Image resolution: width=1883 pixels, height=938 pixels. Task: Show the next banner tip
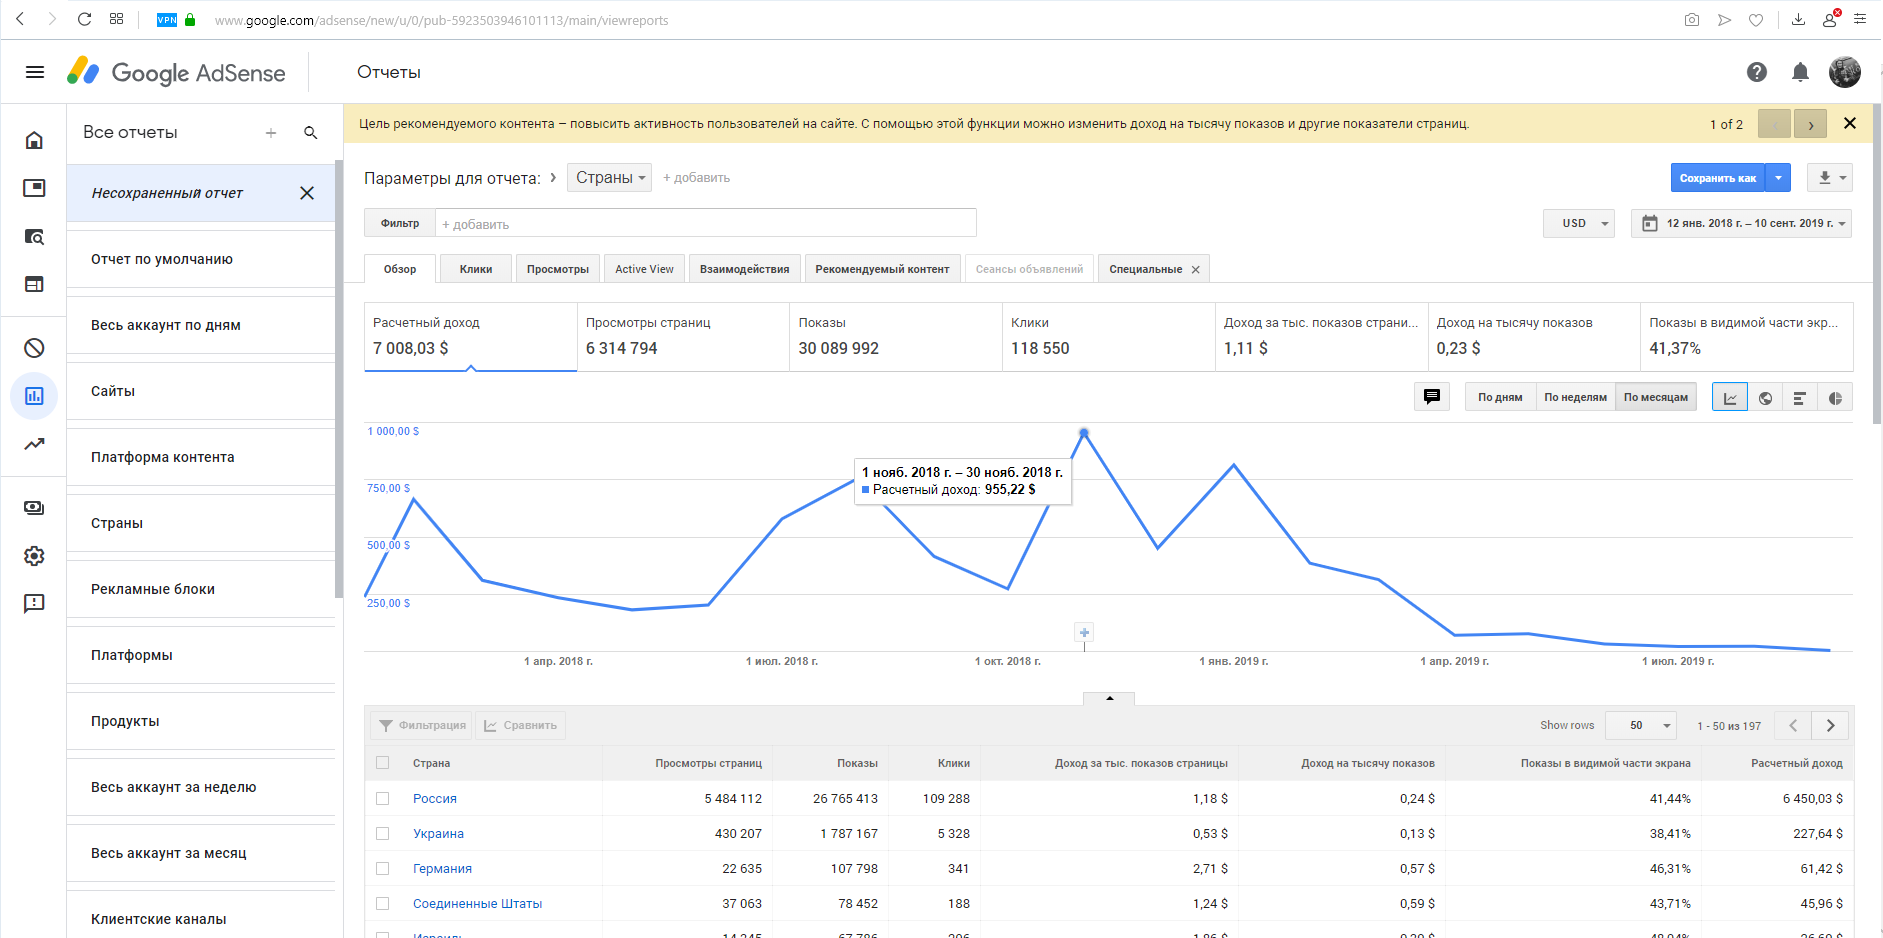1811,124
